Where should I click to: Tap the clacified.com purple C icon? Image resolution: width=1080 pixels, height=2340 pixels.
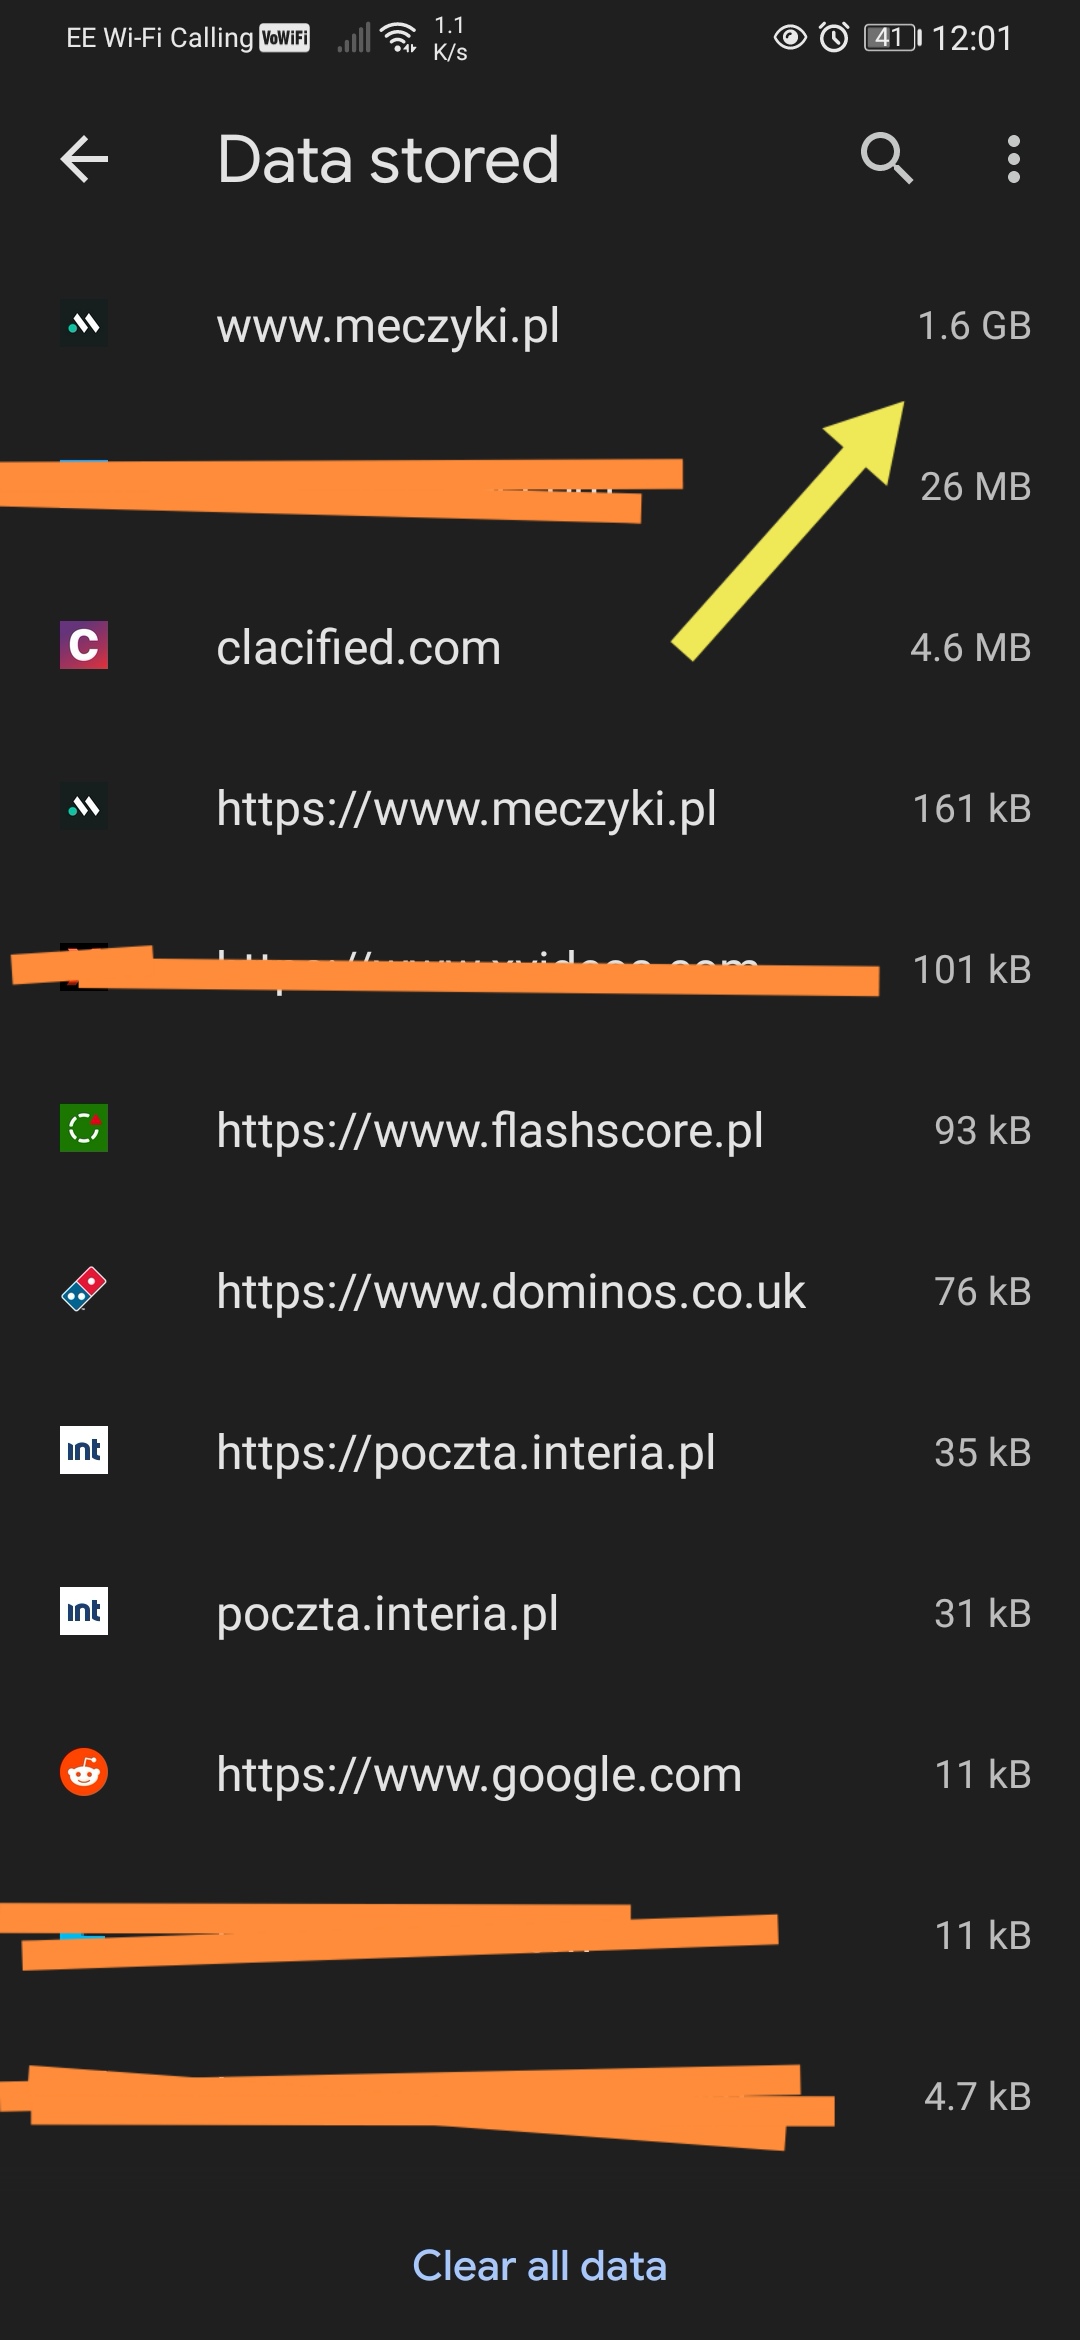84,646
